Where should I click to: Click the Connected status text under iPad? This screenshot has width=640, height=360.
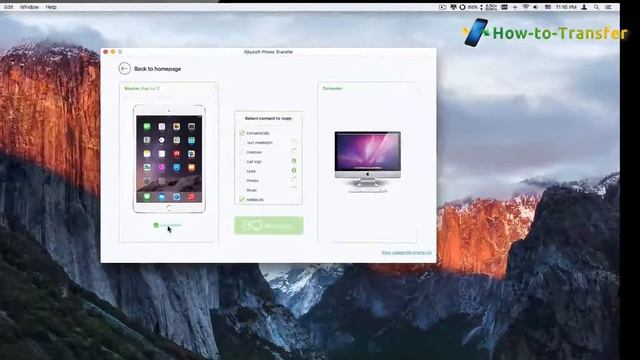(171, 225)
